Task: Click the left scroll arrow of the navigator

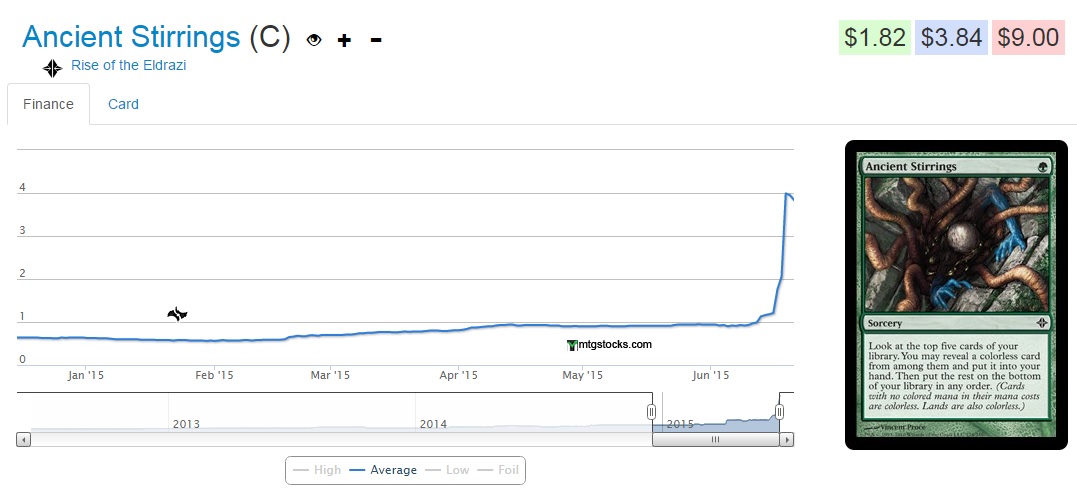Action: tap(23, 439)
